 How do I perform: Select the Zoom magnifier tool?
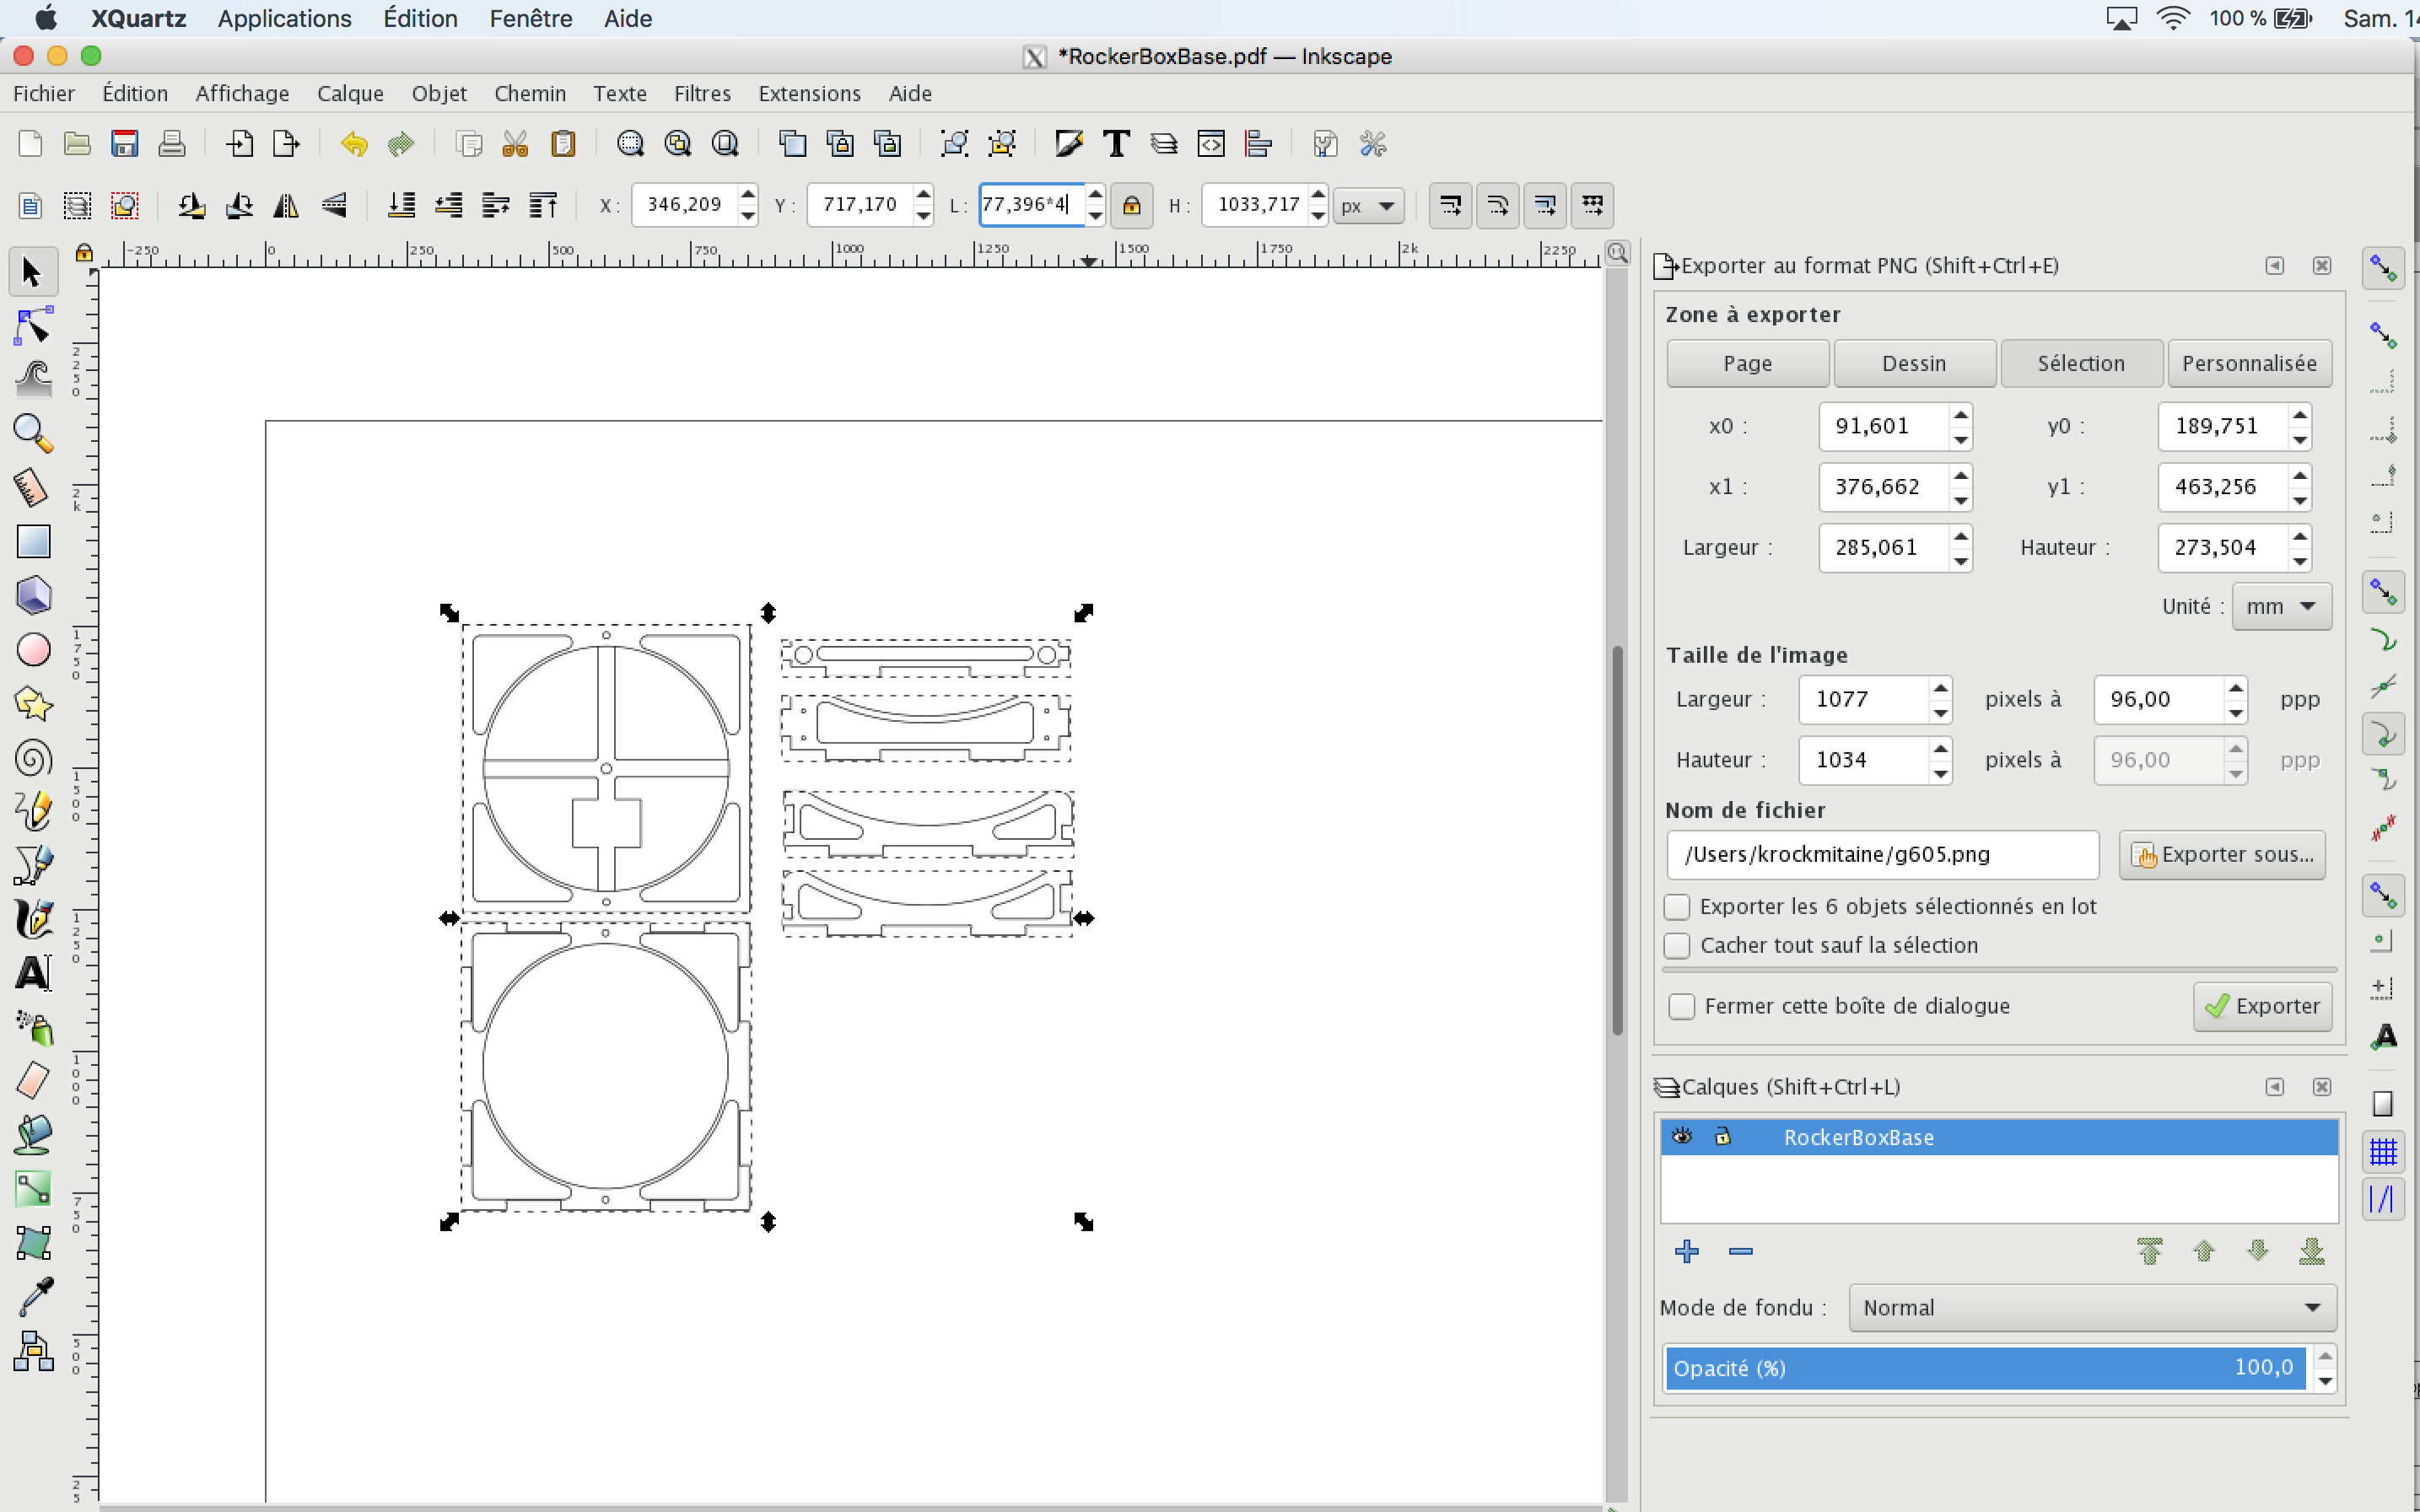coord(32,434)
